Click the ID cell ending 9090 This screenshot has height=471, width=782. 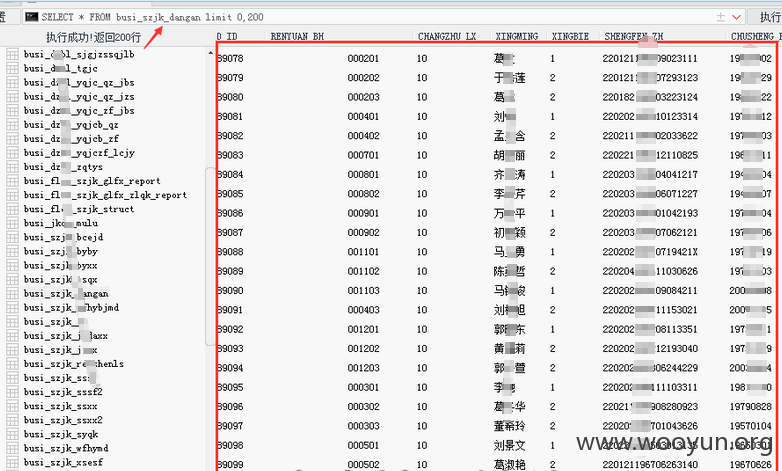pos(230,290)
